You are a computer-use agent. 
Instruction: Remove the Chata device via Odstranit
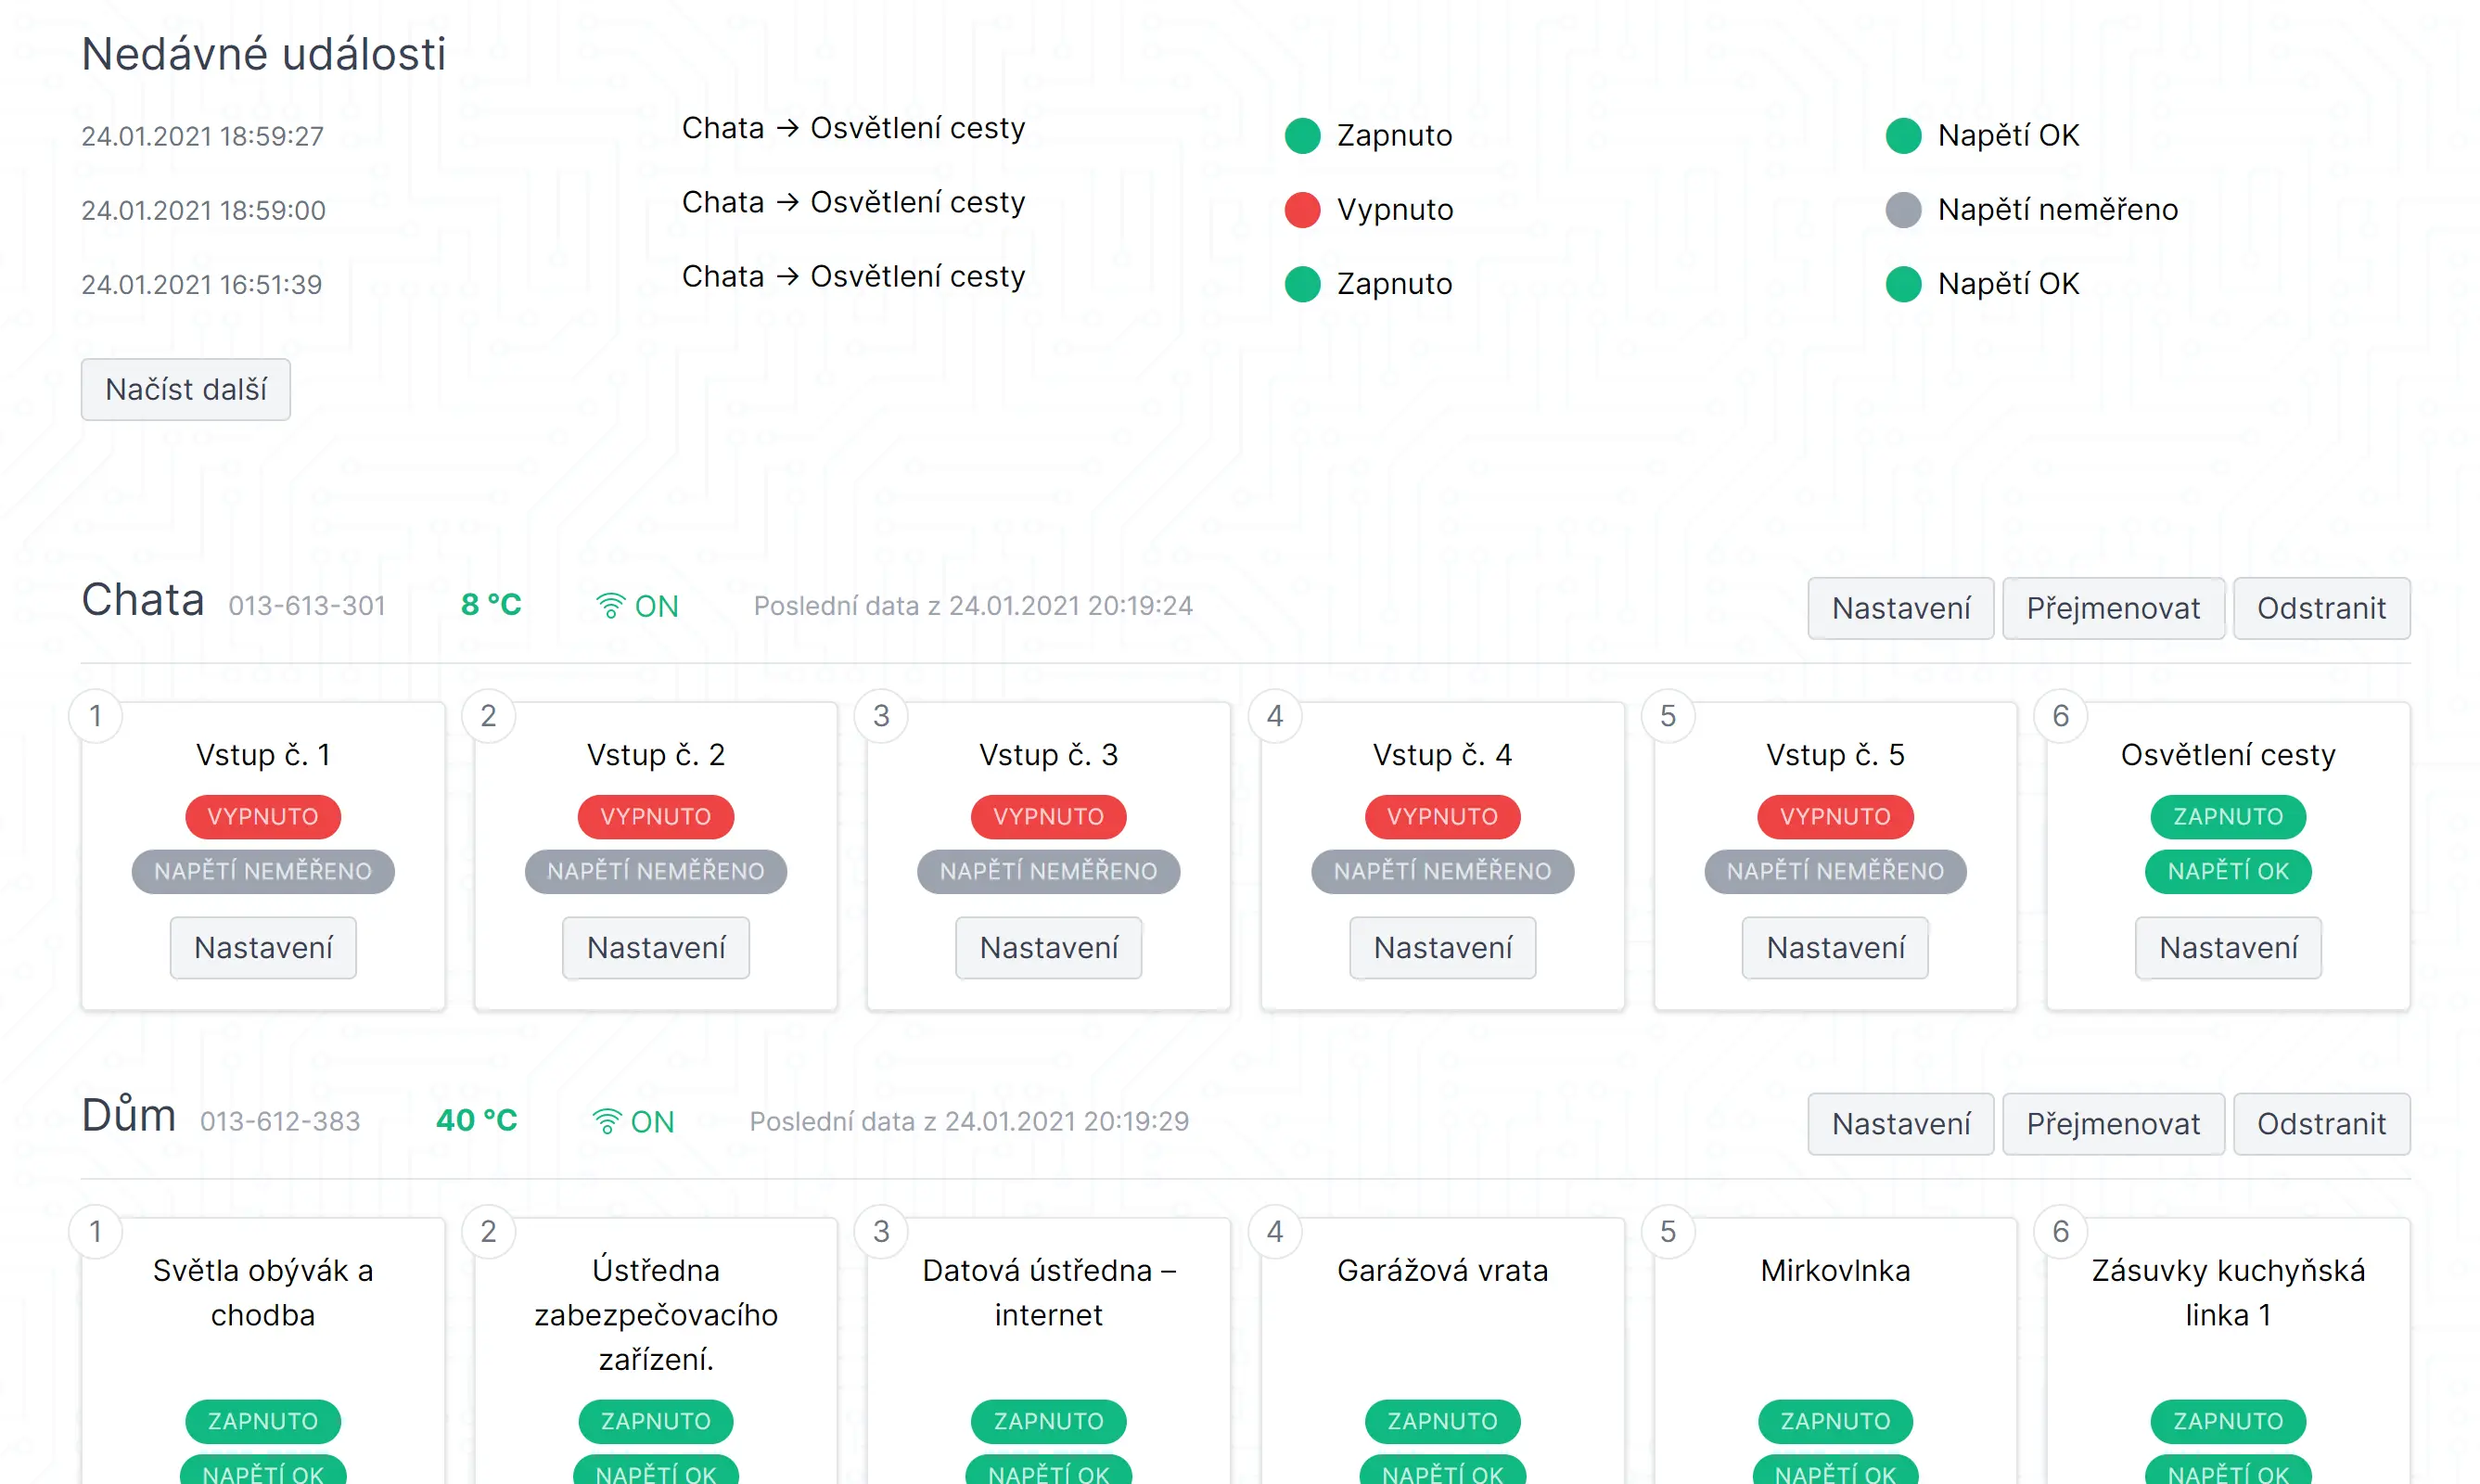(2321, 608)
